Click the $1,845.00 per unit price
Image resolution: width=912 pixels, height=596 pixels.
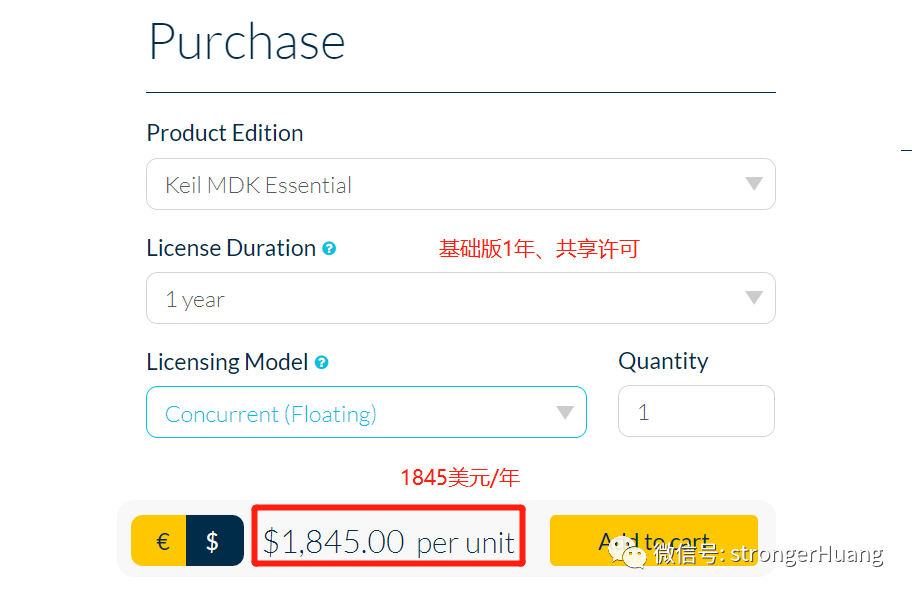(389, 542)
